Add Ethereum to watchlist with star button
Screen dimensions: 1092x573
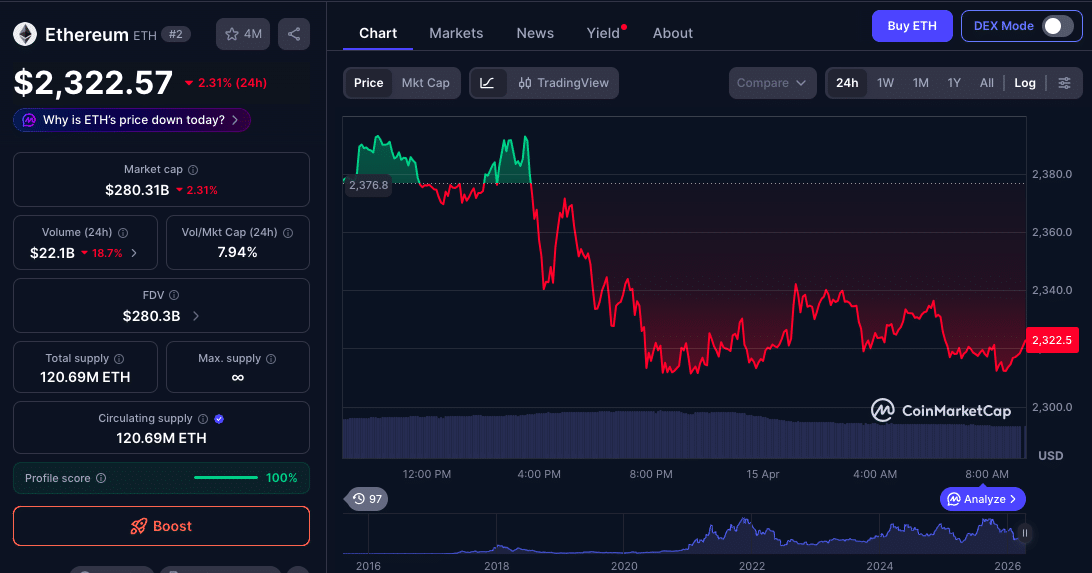click(x=243, y=34)
